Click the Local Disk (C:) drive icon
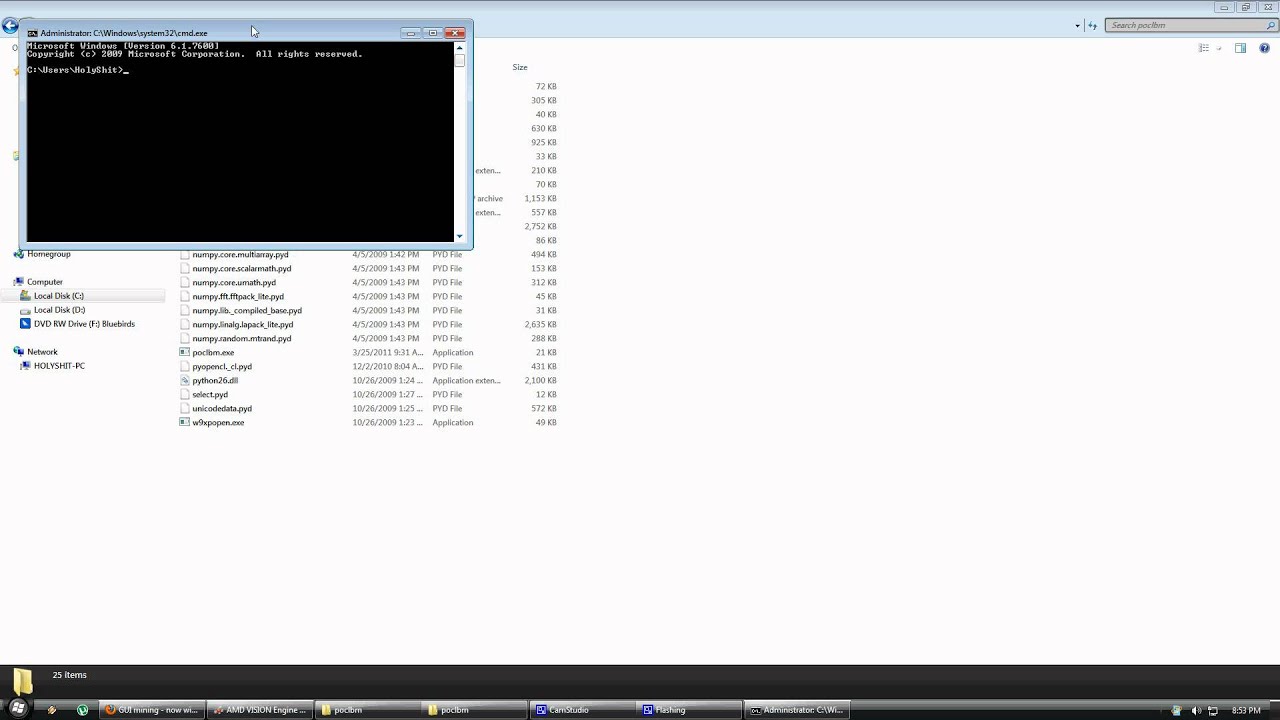This screenshot has width=1280, height=720. point(25,296)
